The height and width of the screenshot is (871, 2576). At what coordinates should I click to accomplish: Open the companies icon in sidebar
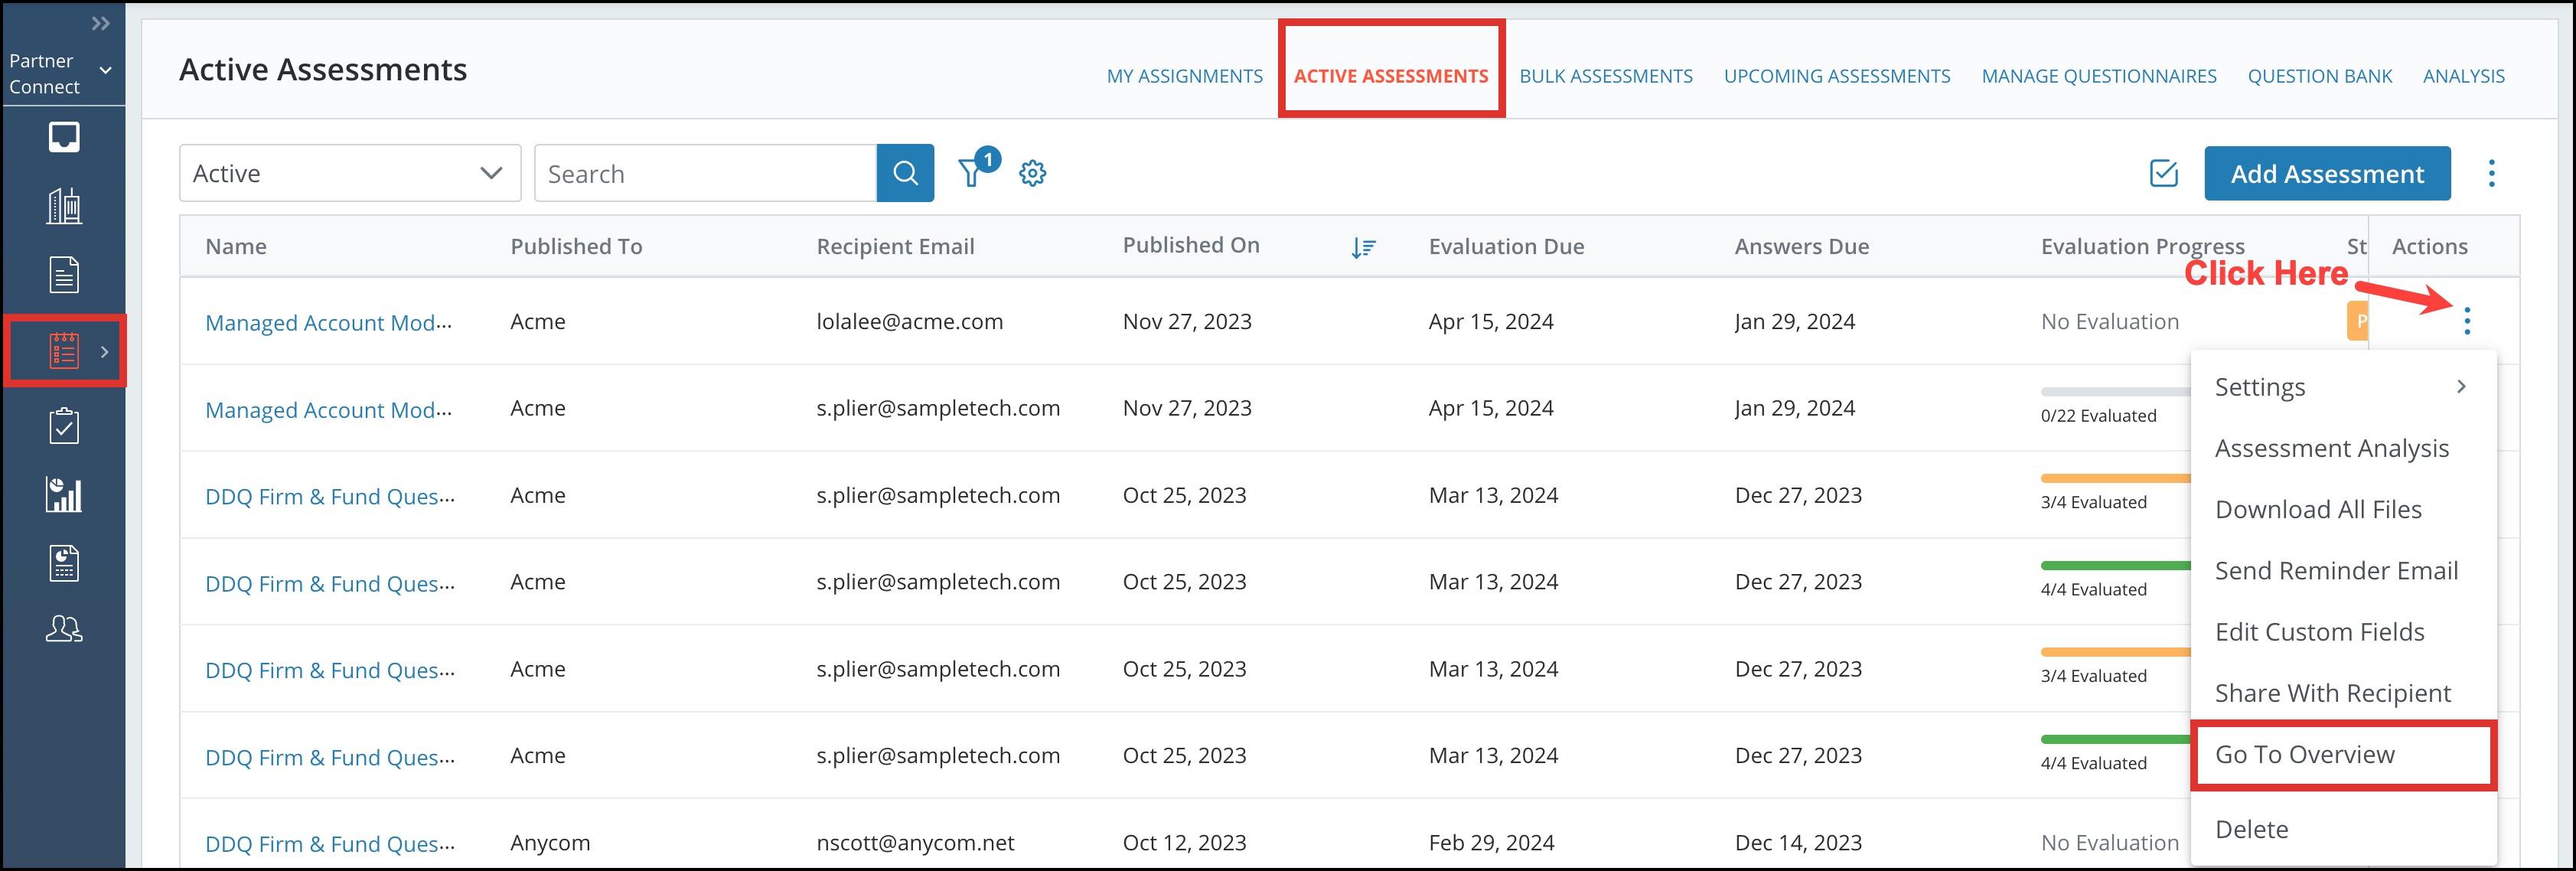coord(64,206)
